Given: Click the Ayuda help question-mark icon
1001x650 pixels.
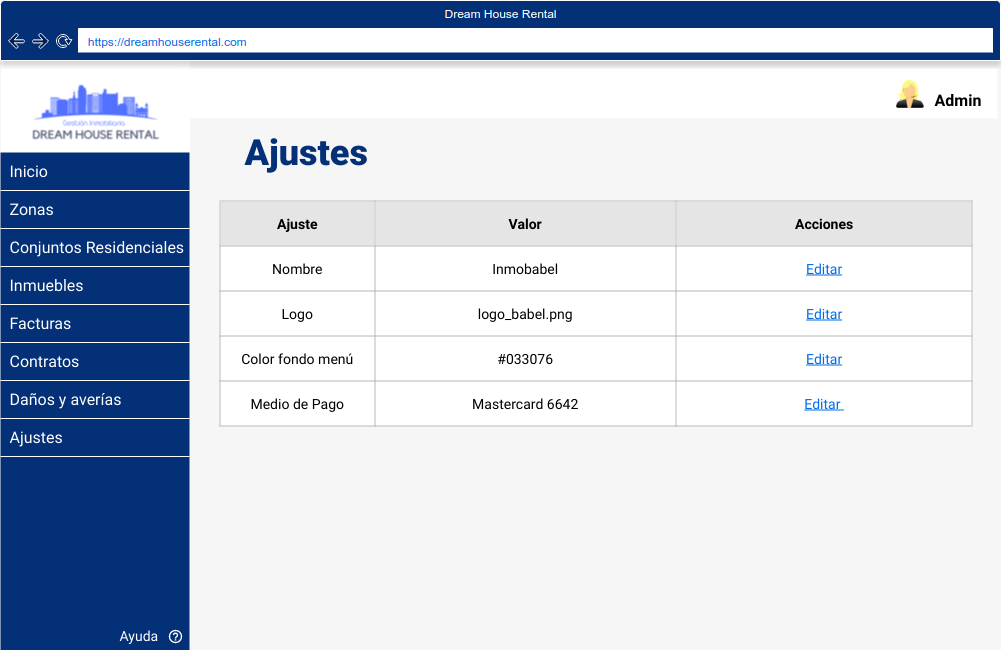Looking at the screenshot, I should [176, 636].
